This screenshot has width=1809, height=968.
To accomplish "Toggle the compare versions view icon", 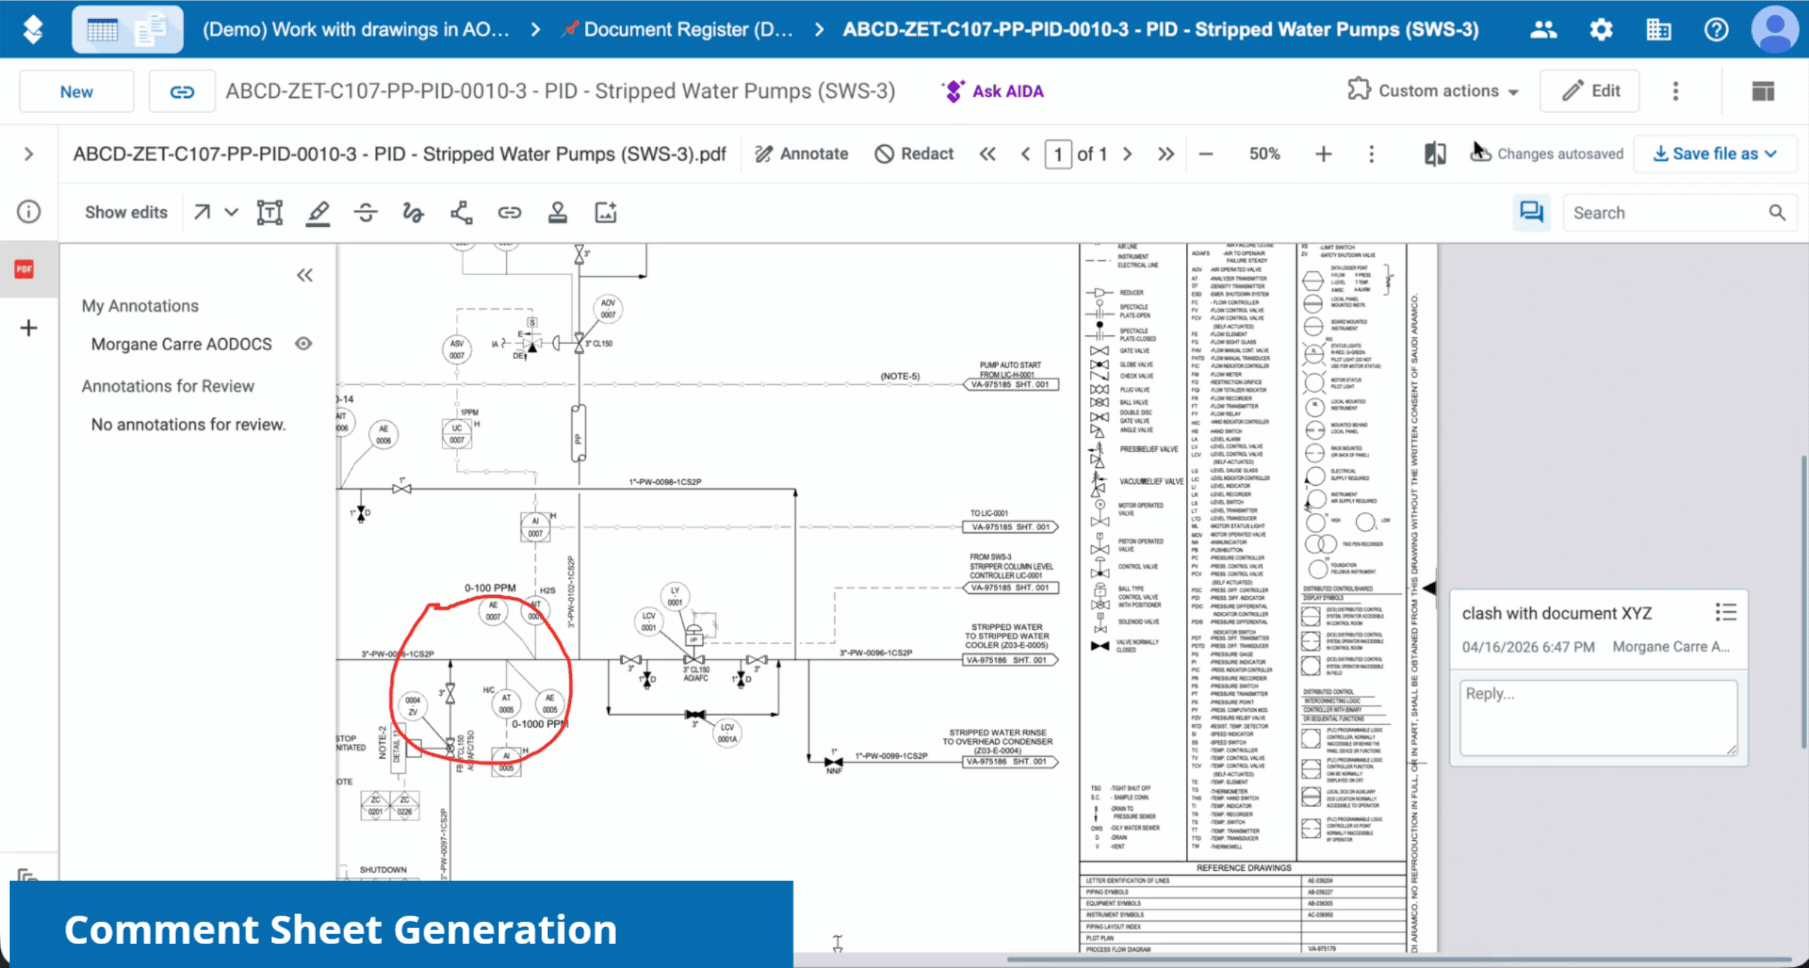I will coord(1435,154).
